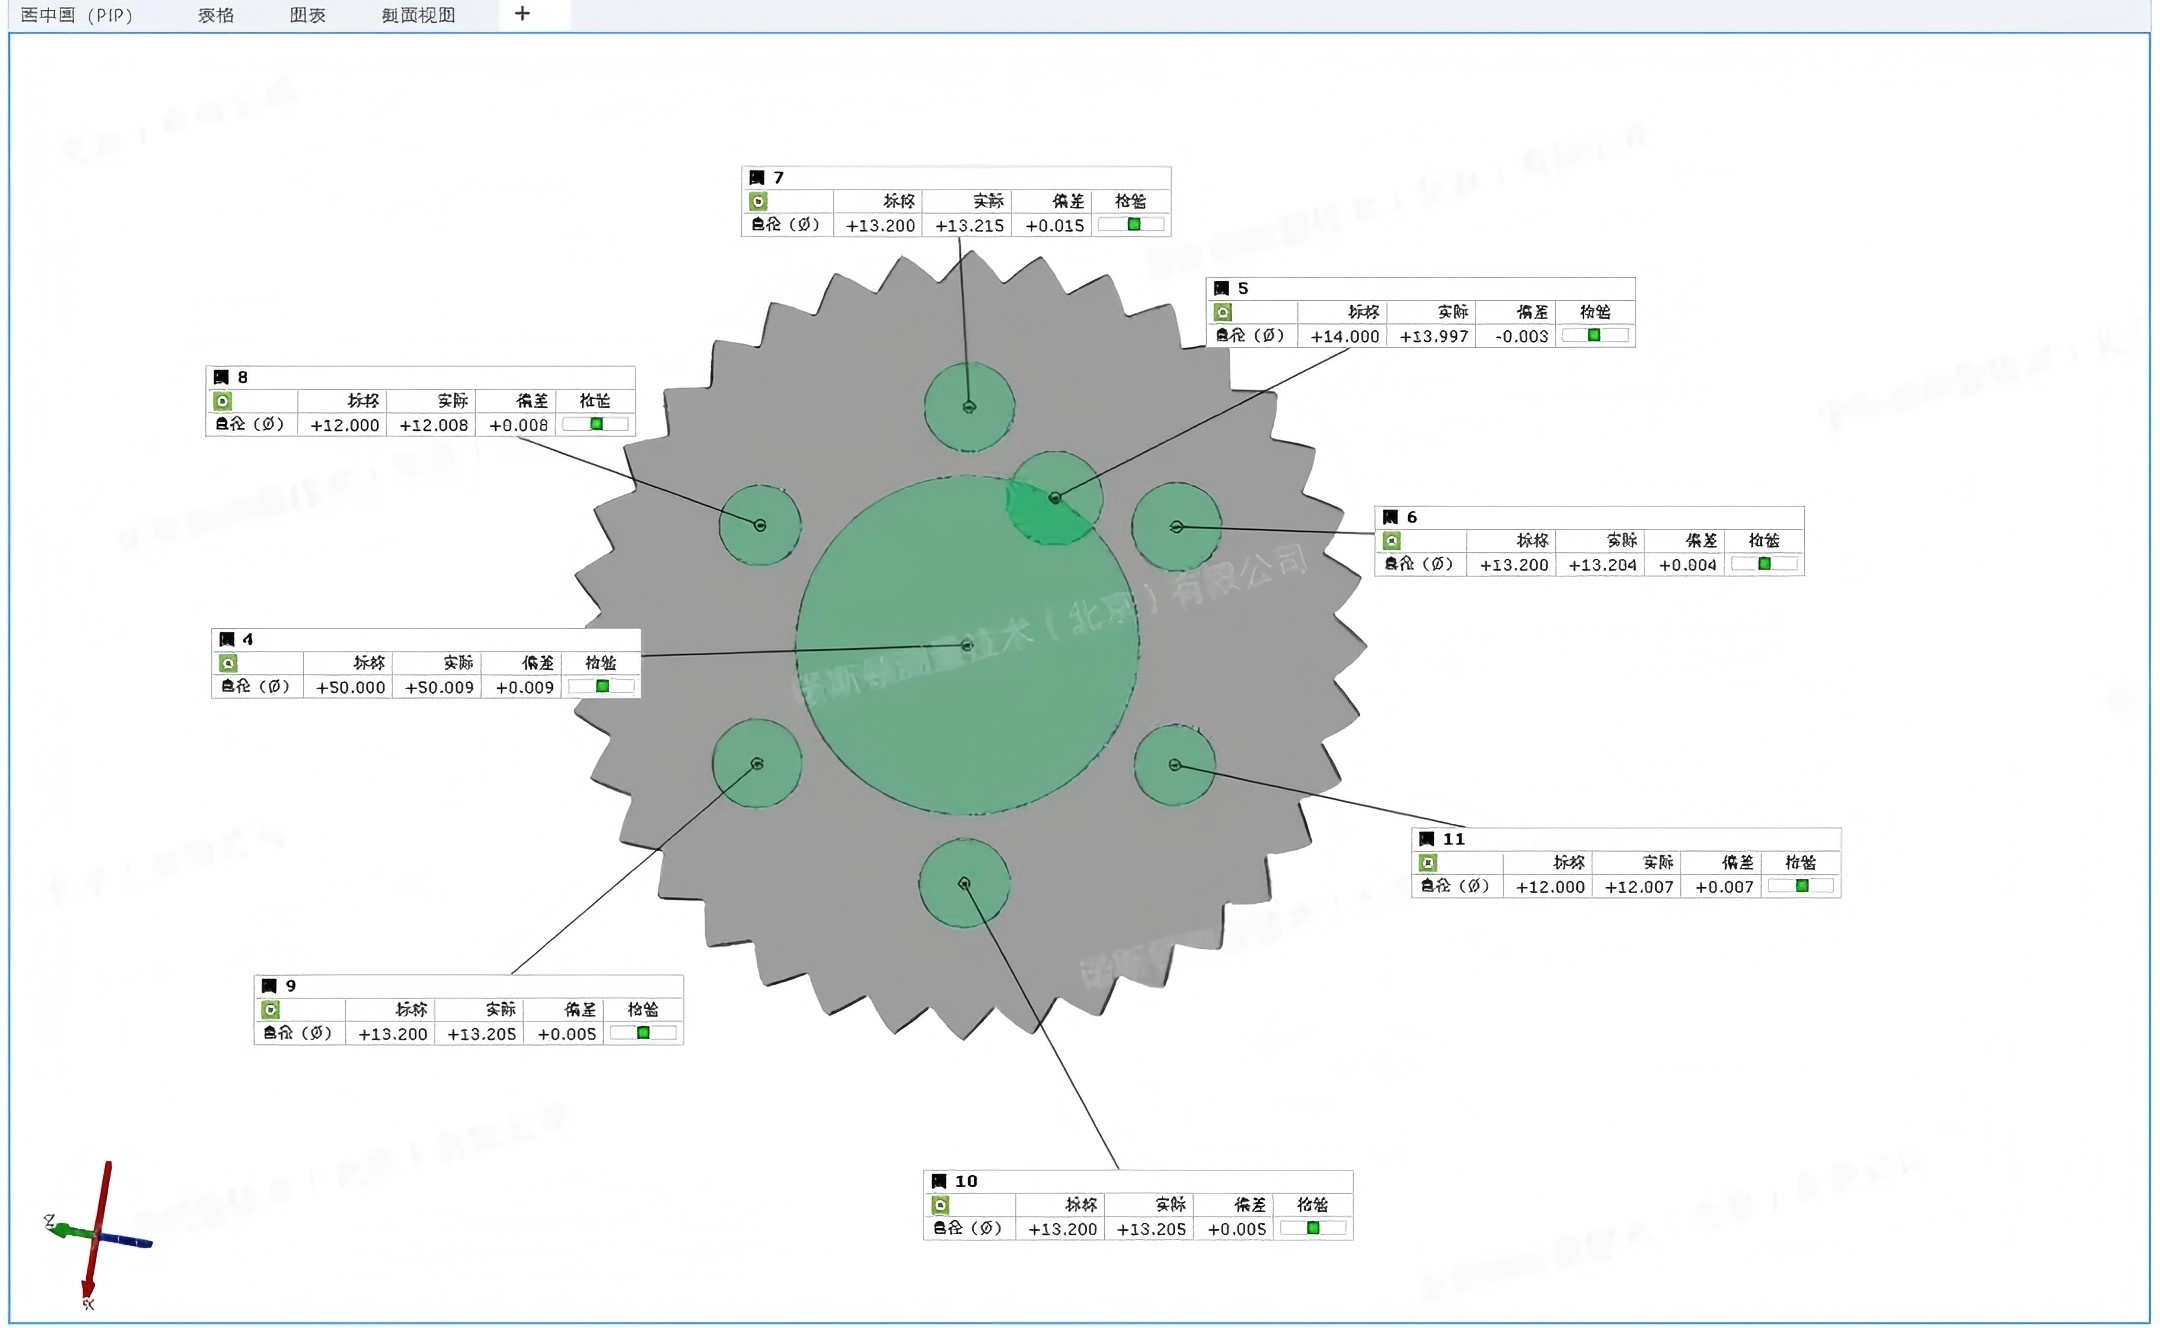The image size is (2160, 1328).
Task: Switch to the 图表 tab
Action: 308,15
